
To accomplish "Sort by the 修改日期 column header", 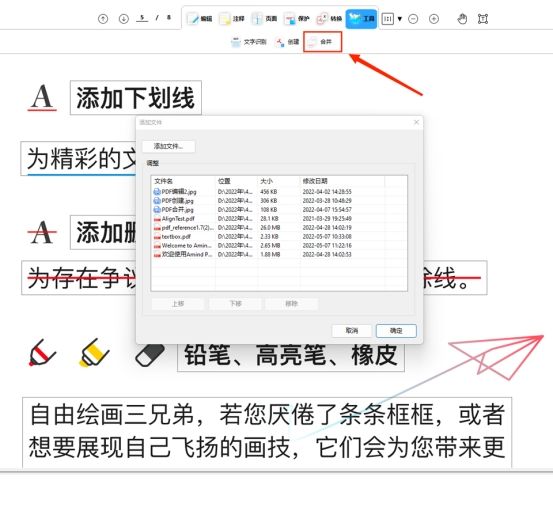I will coord(342,181).
